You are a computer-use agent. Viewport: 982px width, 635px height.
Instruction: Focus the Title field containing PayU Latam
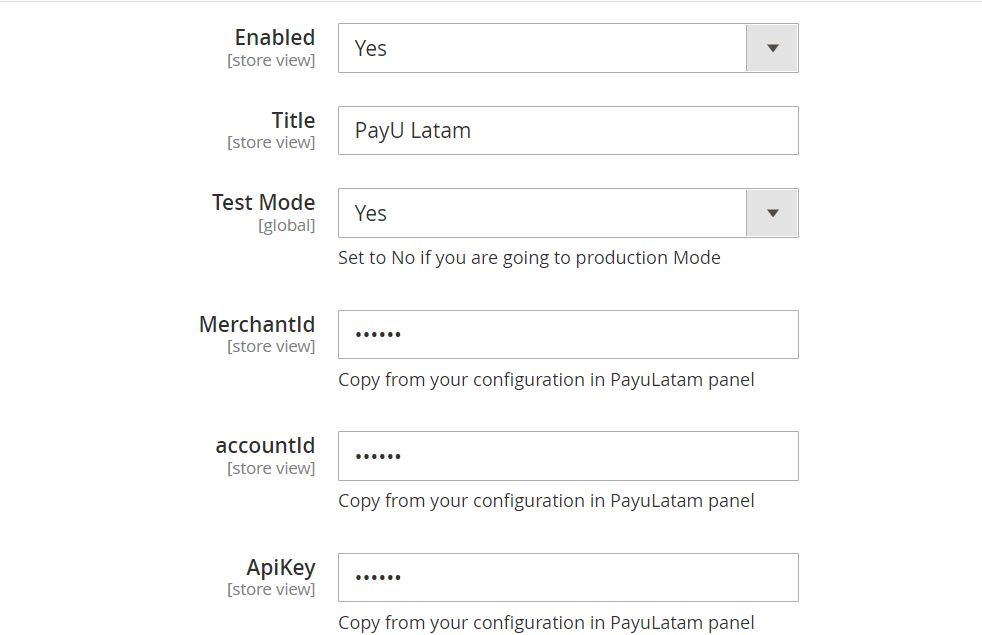(x=568, y=130)
